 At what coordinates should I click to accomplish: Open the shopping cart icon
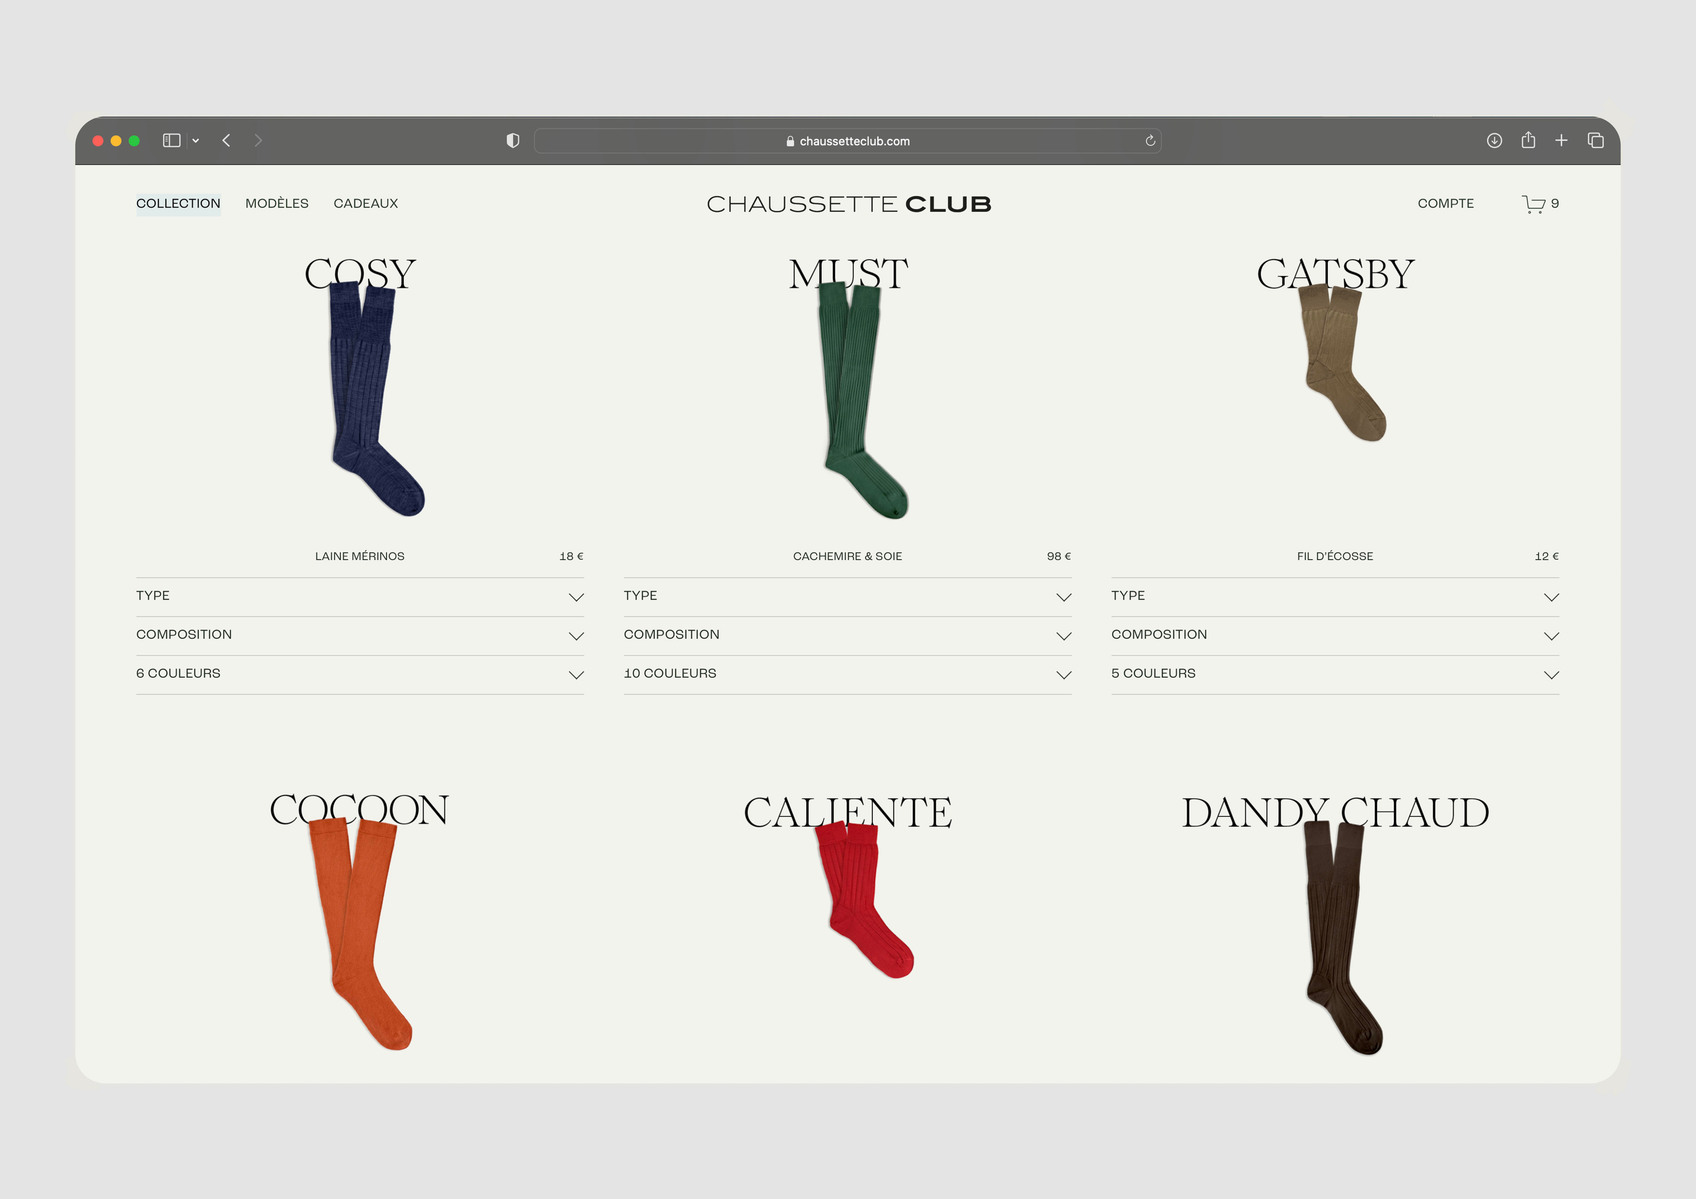[x=1533, y=204]
